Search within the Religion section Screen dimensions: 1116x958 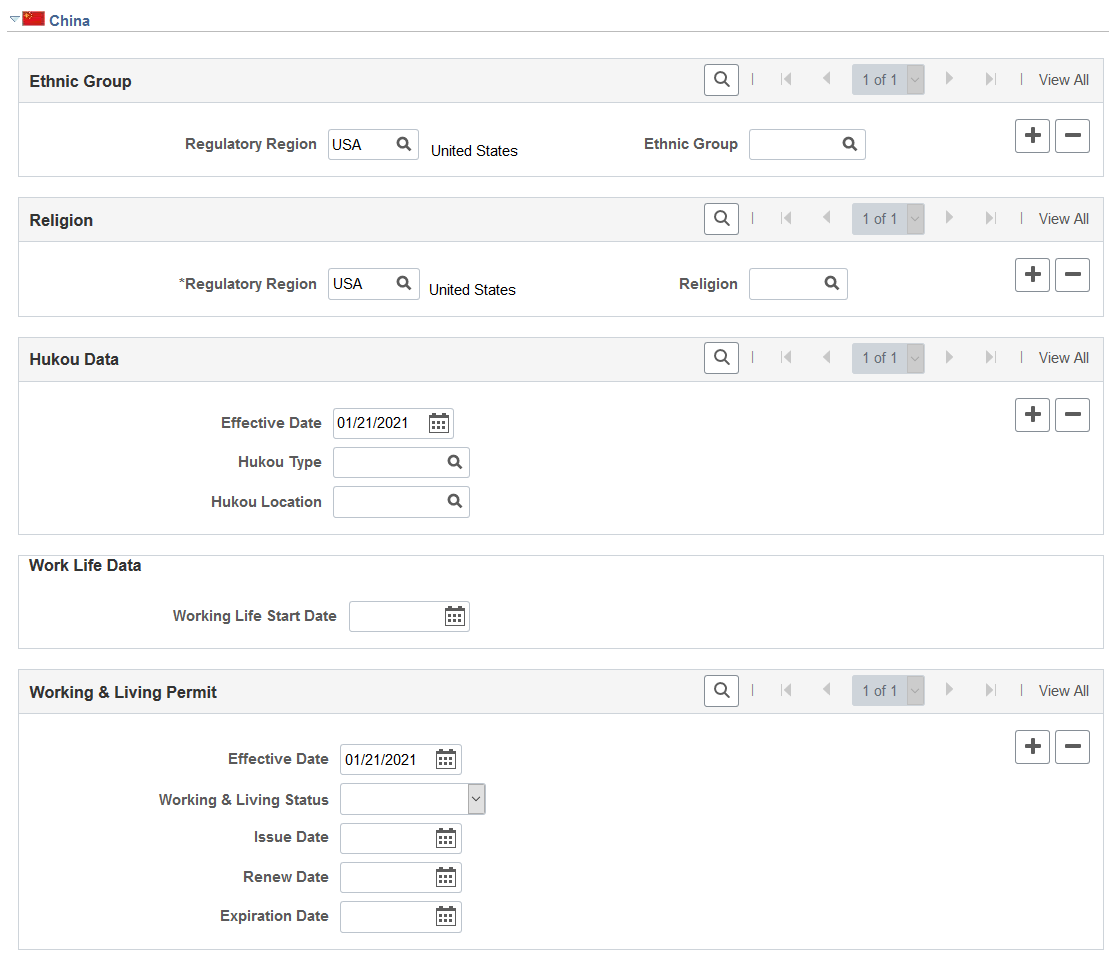click(721, 219)
